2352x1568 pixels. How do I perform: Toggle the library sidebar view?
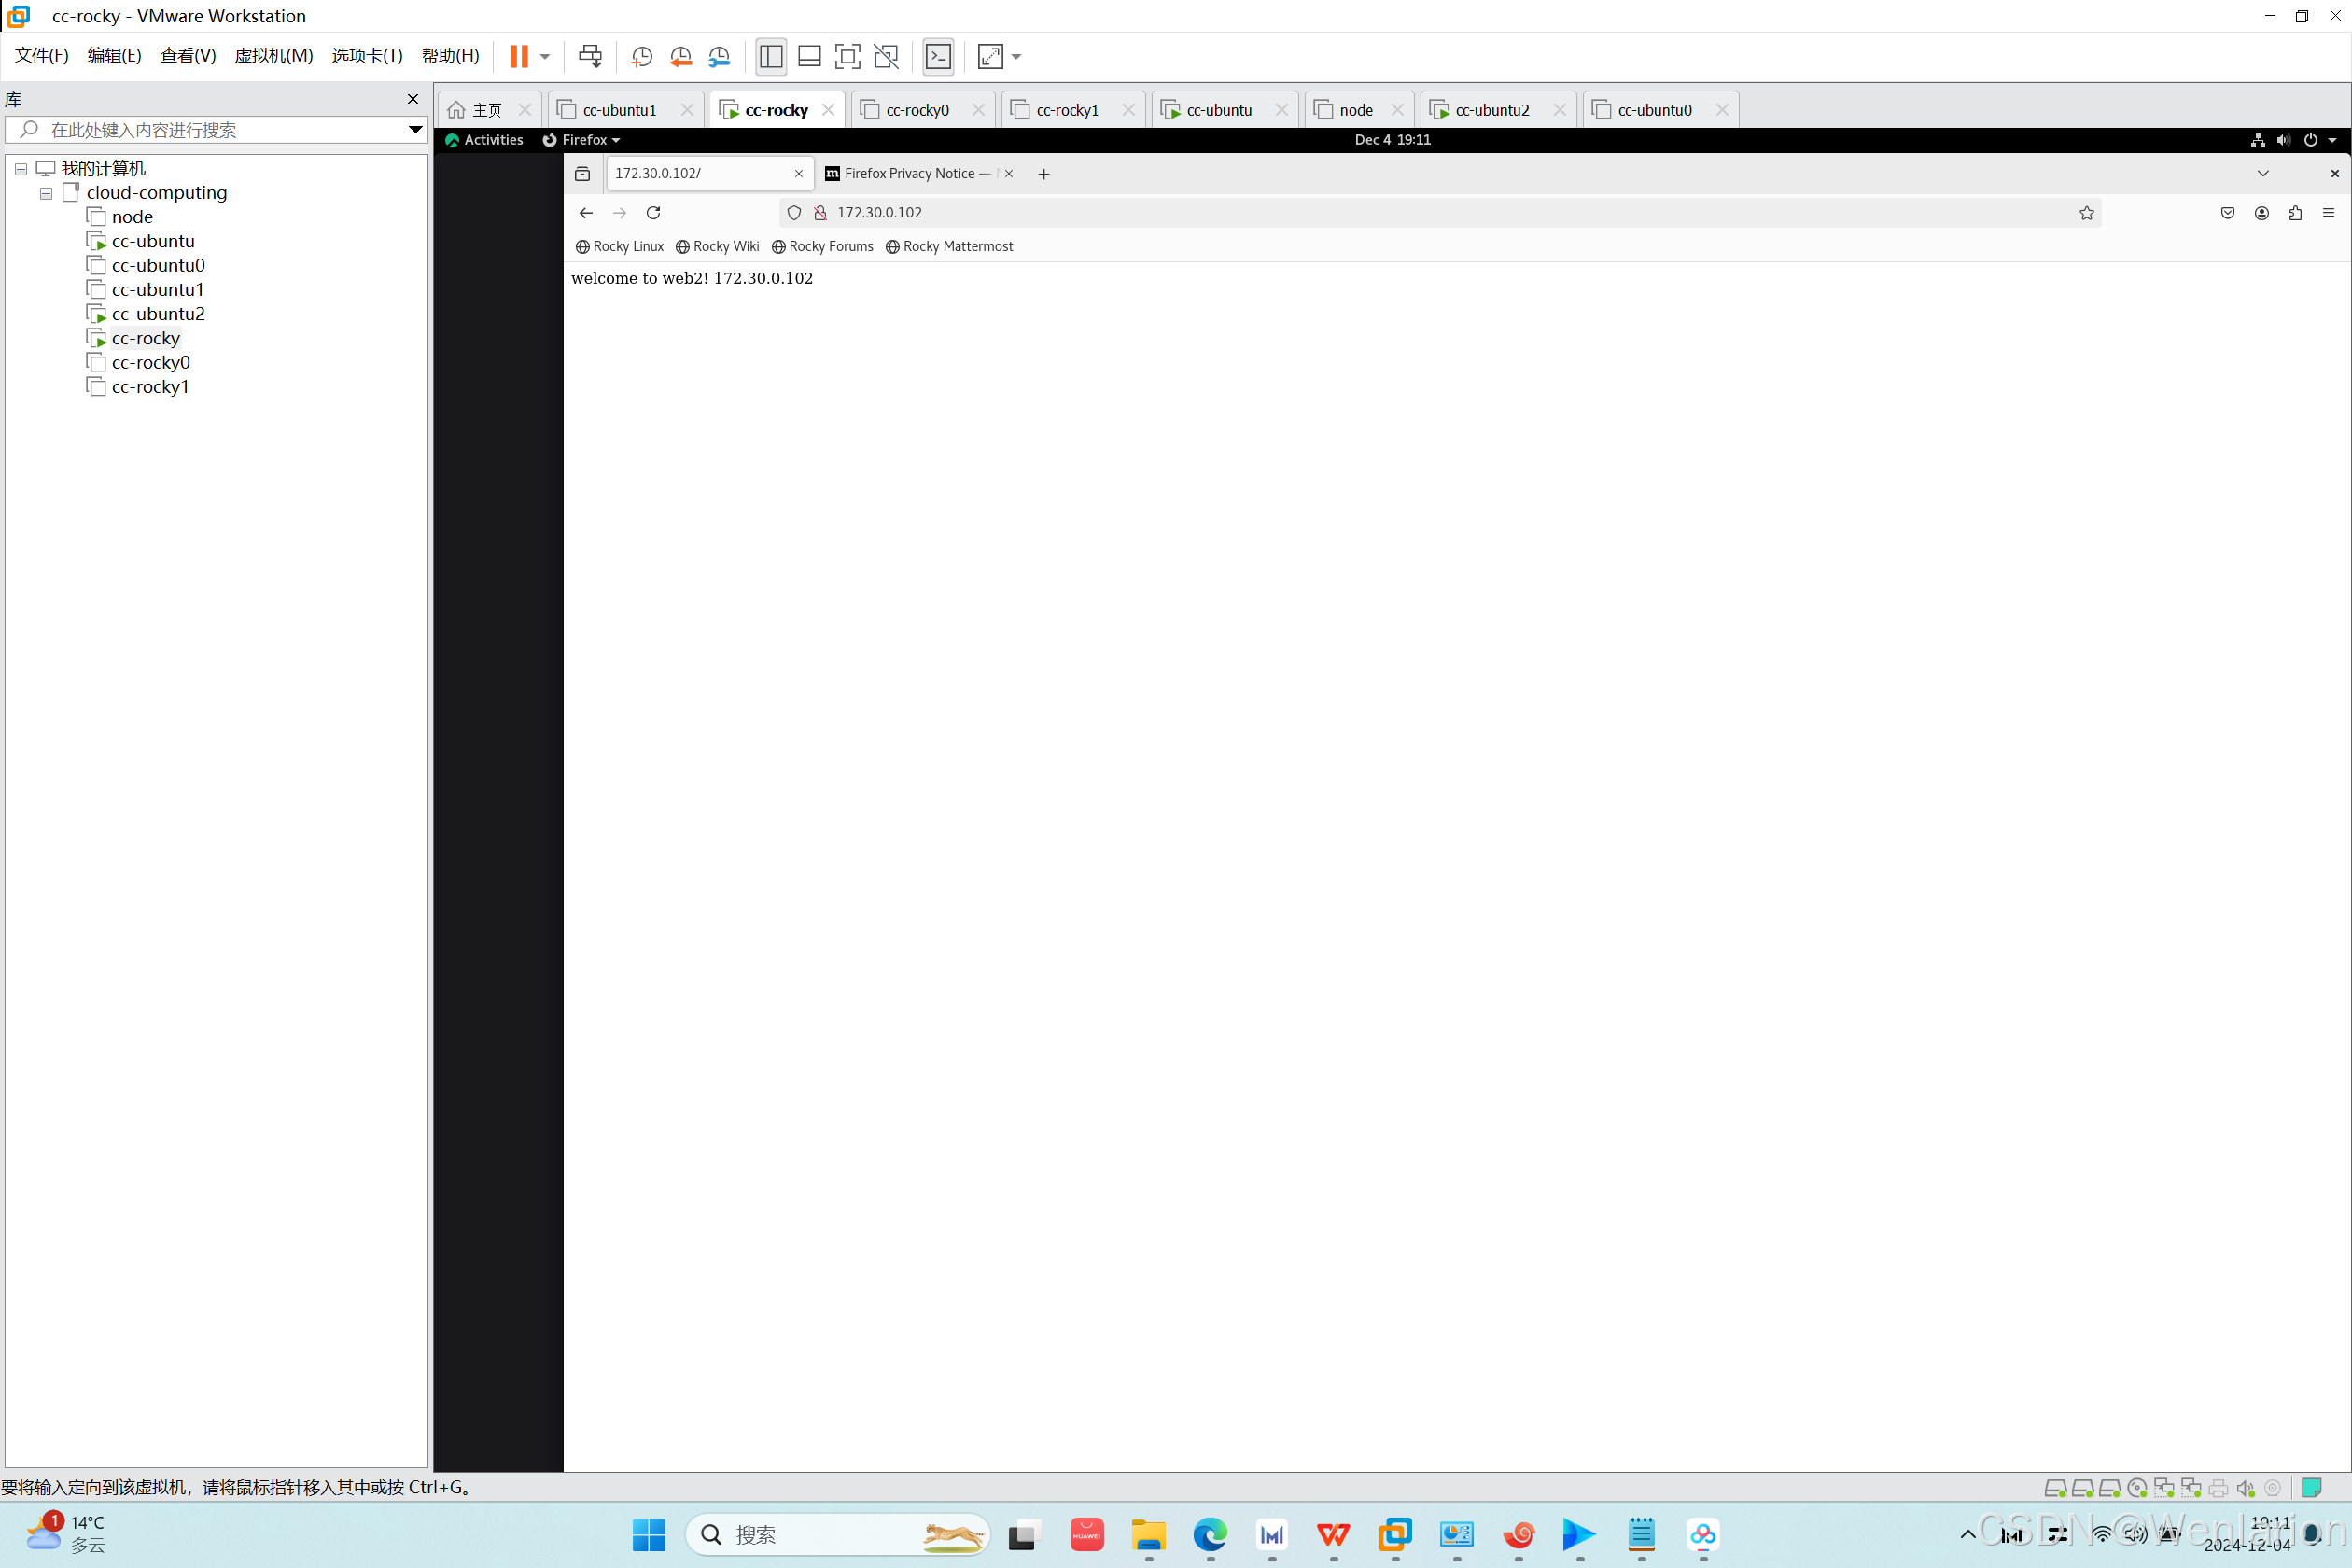coord(770,56)
